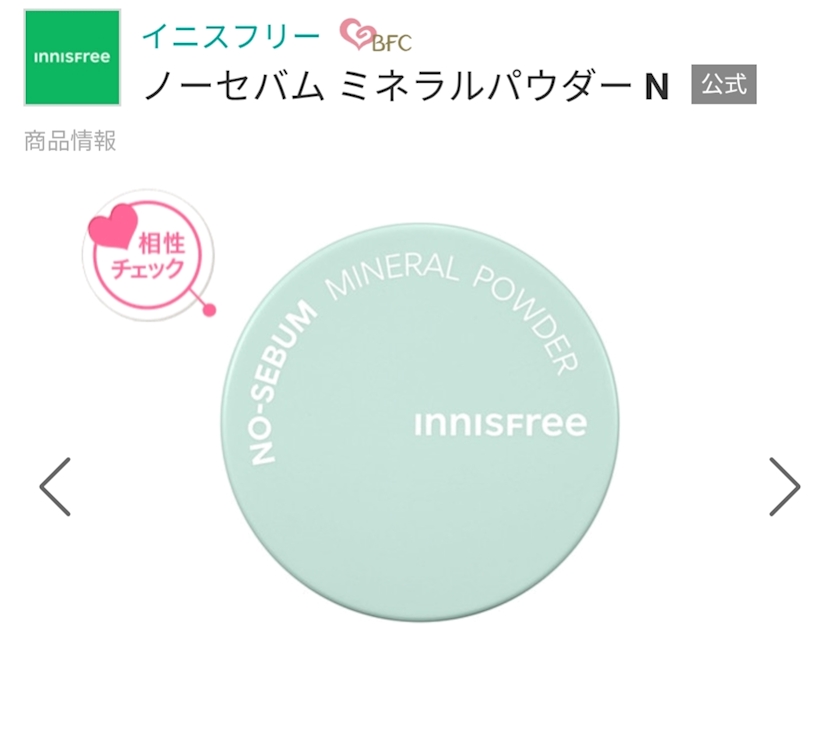Show the next product image with right chevron

click(x=784, y=487)
